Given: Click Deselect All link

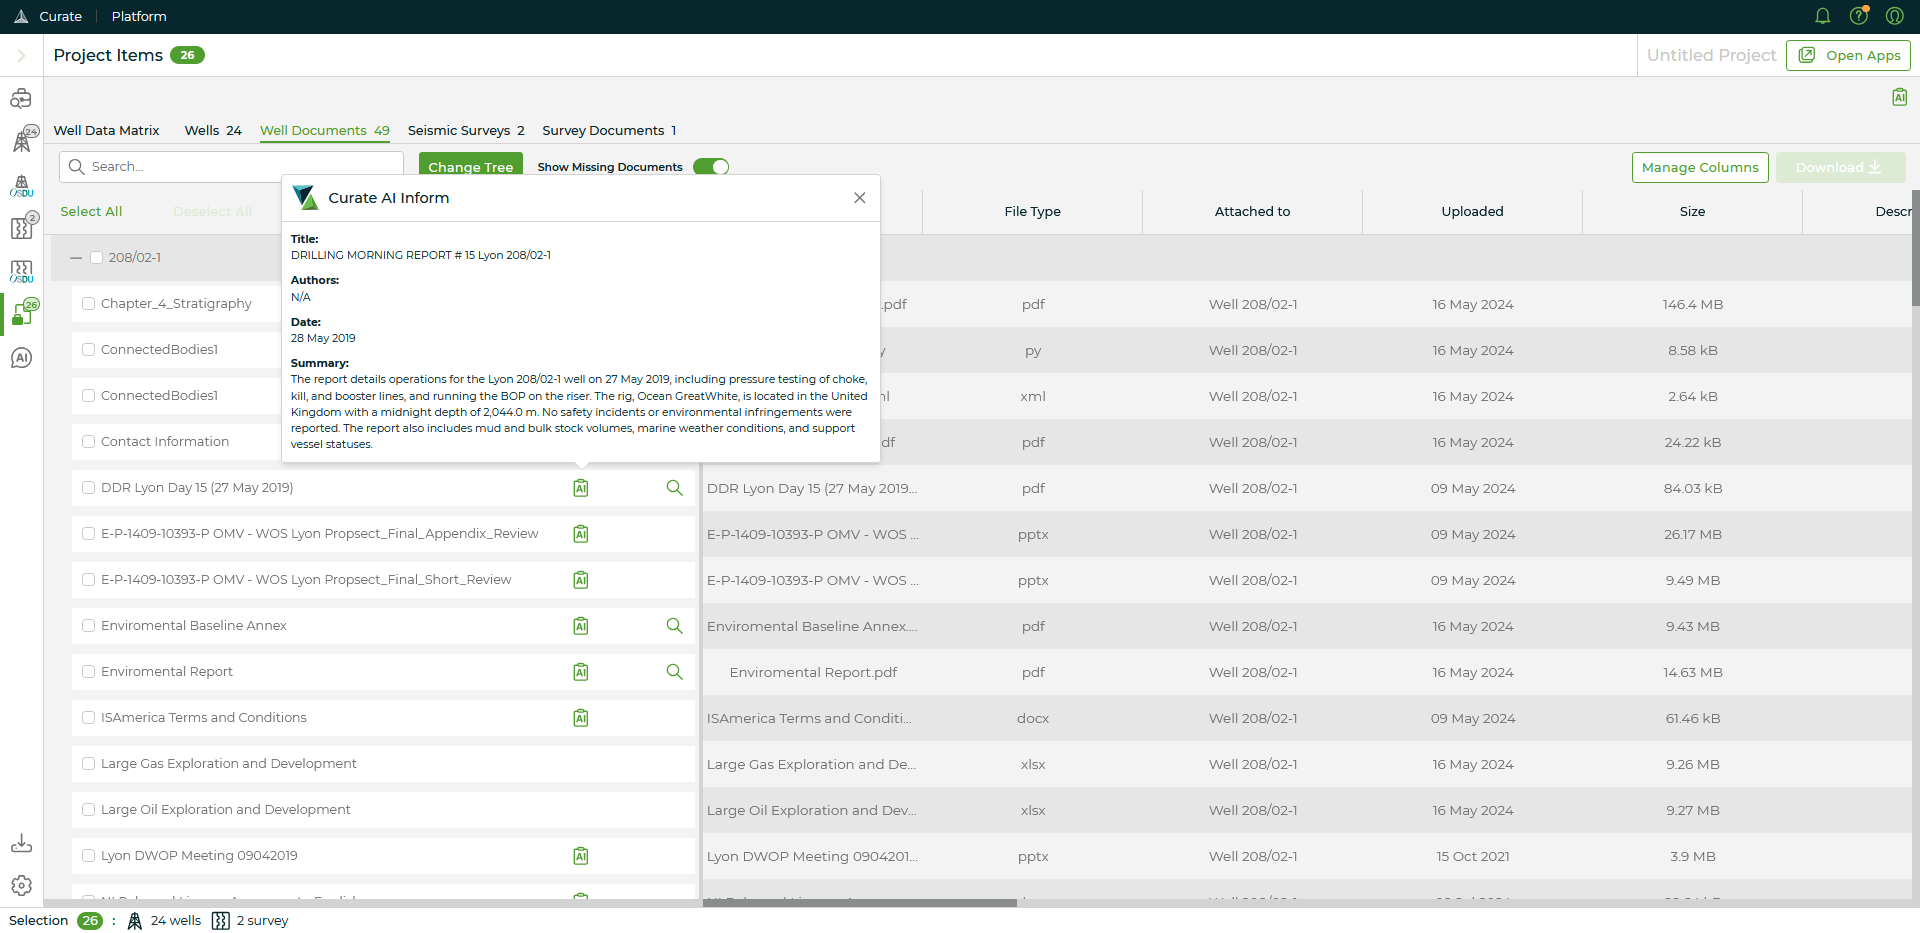Looking at the screenshot, I should (x=212, y=211).
